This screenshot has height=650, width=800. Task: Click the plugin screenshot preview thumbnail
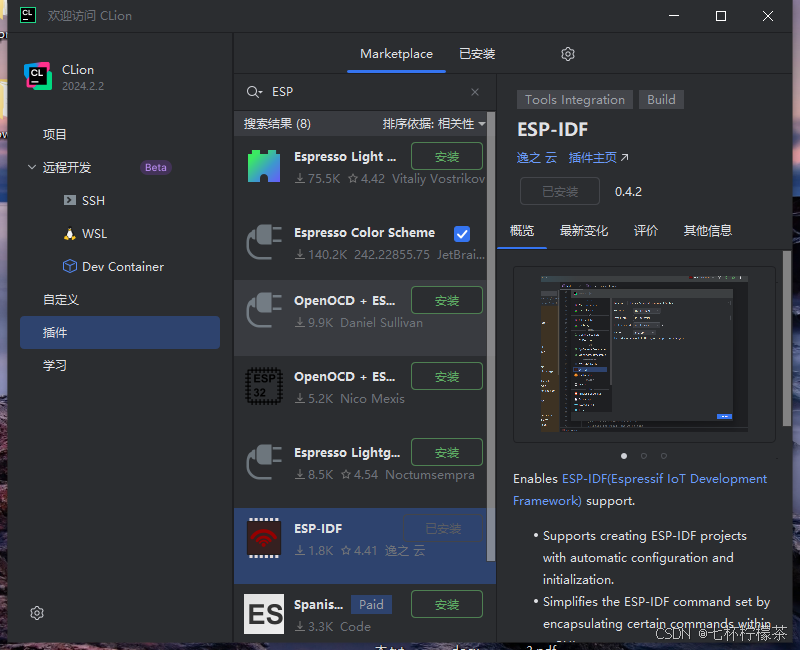[x=644, y=354]
